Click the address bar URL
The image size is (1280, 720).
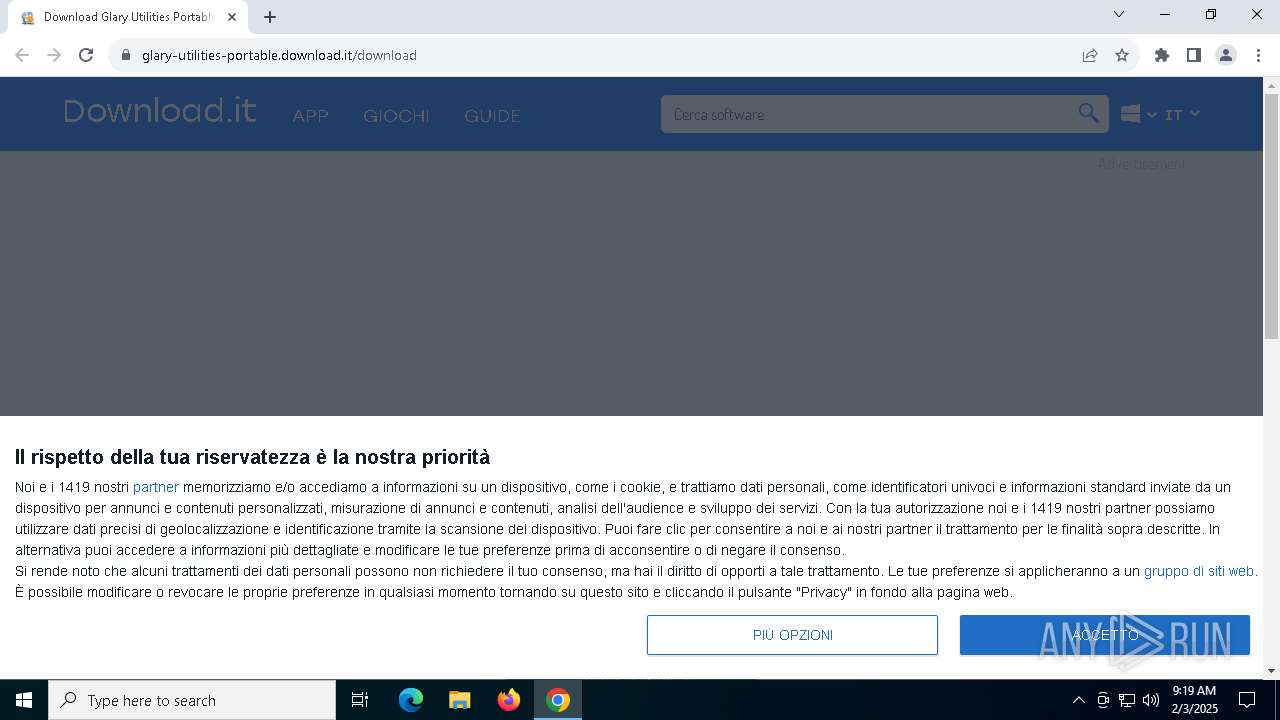click(x=279, y=55)
